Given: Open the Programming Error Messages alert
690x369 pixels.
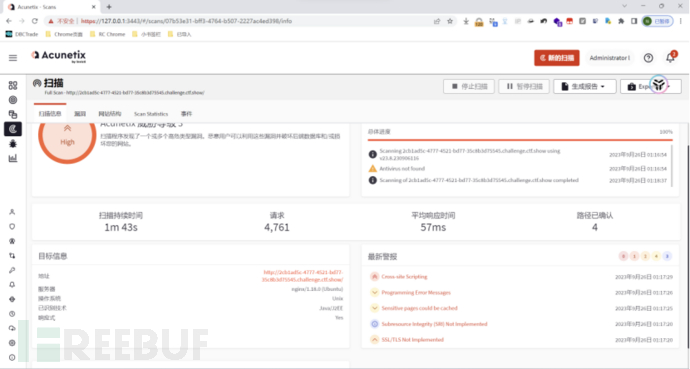Looking at the screenshot, I should click(x=416, y=292).
